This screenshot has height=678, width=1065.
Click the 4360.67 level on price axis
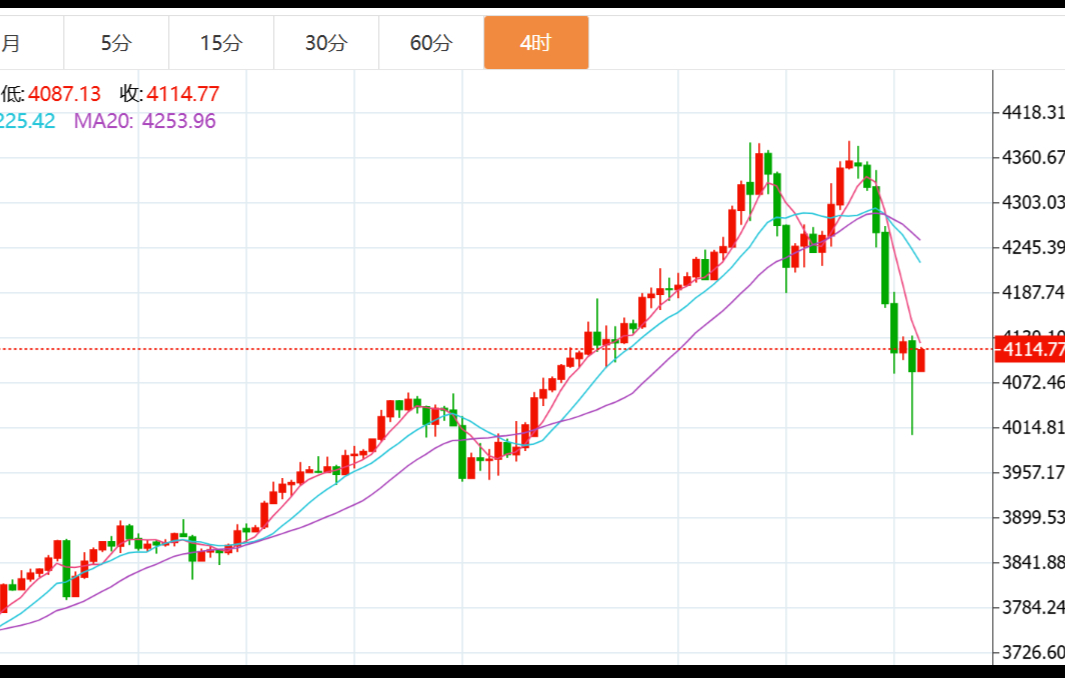point(1032,158)
